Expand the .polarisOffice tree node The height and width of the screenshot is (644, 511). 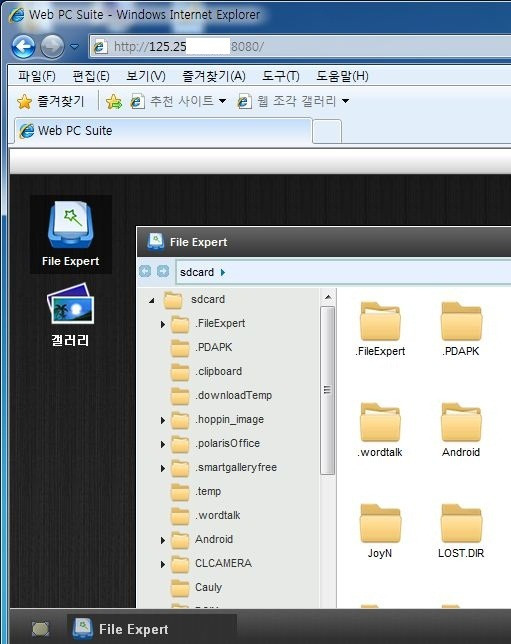point(163,444)
